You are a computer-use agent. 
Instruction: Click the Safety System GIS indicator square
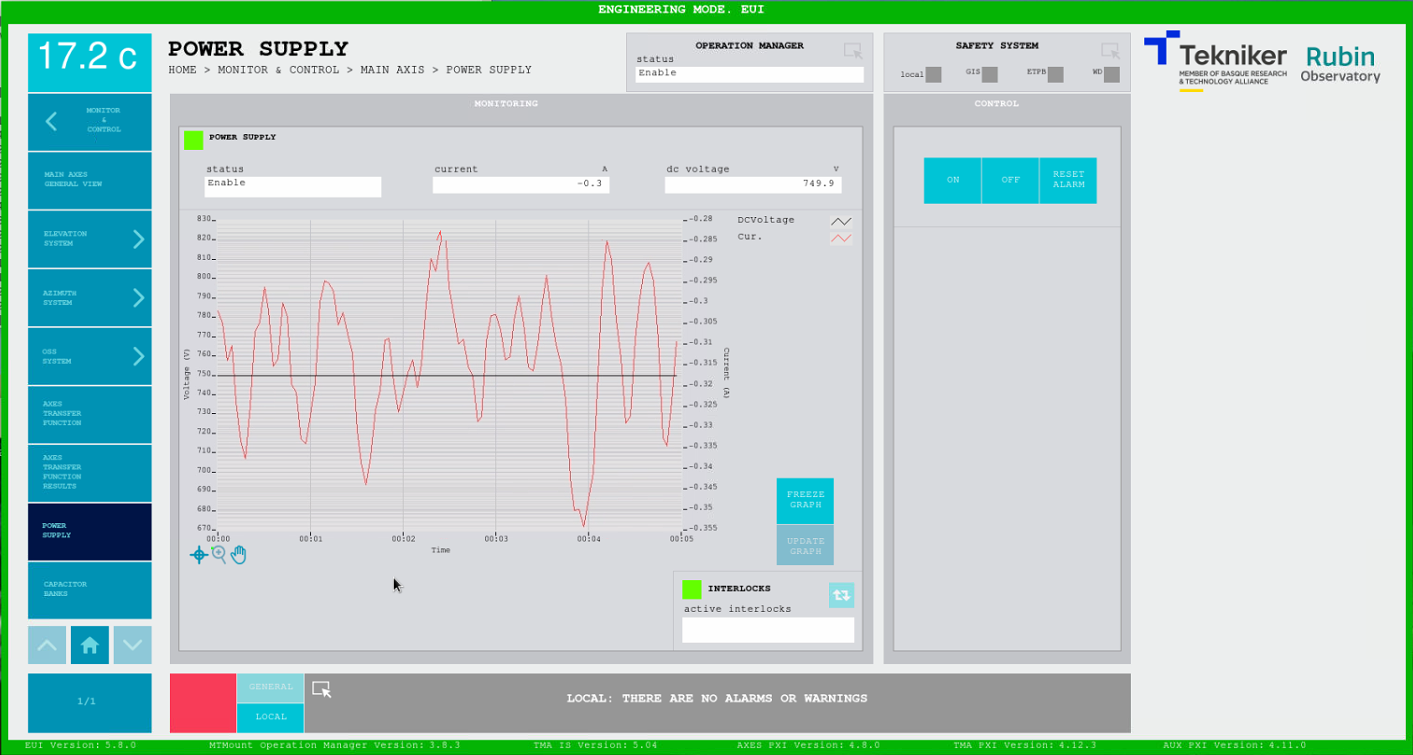pos(989,74)
